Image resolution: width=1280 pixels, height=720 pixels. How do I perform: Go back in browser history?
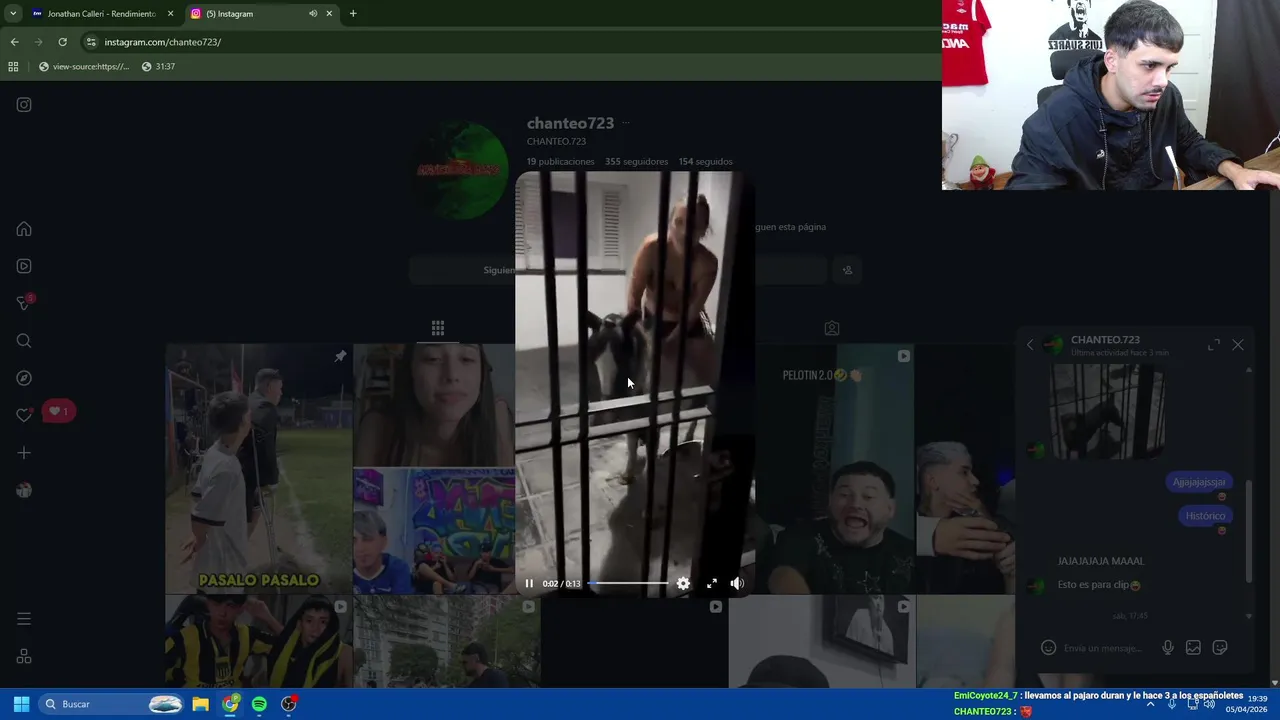[x=14, y=42]
